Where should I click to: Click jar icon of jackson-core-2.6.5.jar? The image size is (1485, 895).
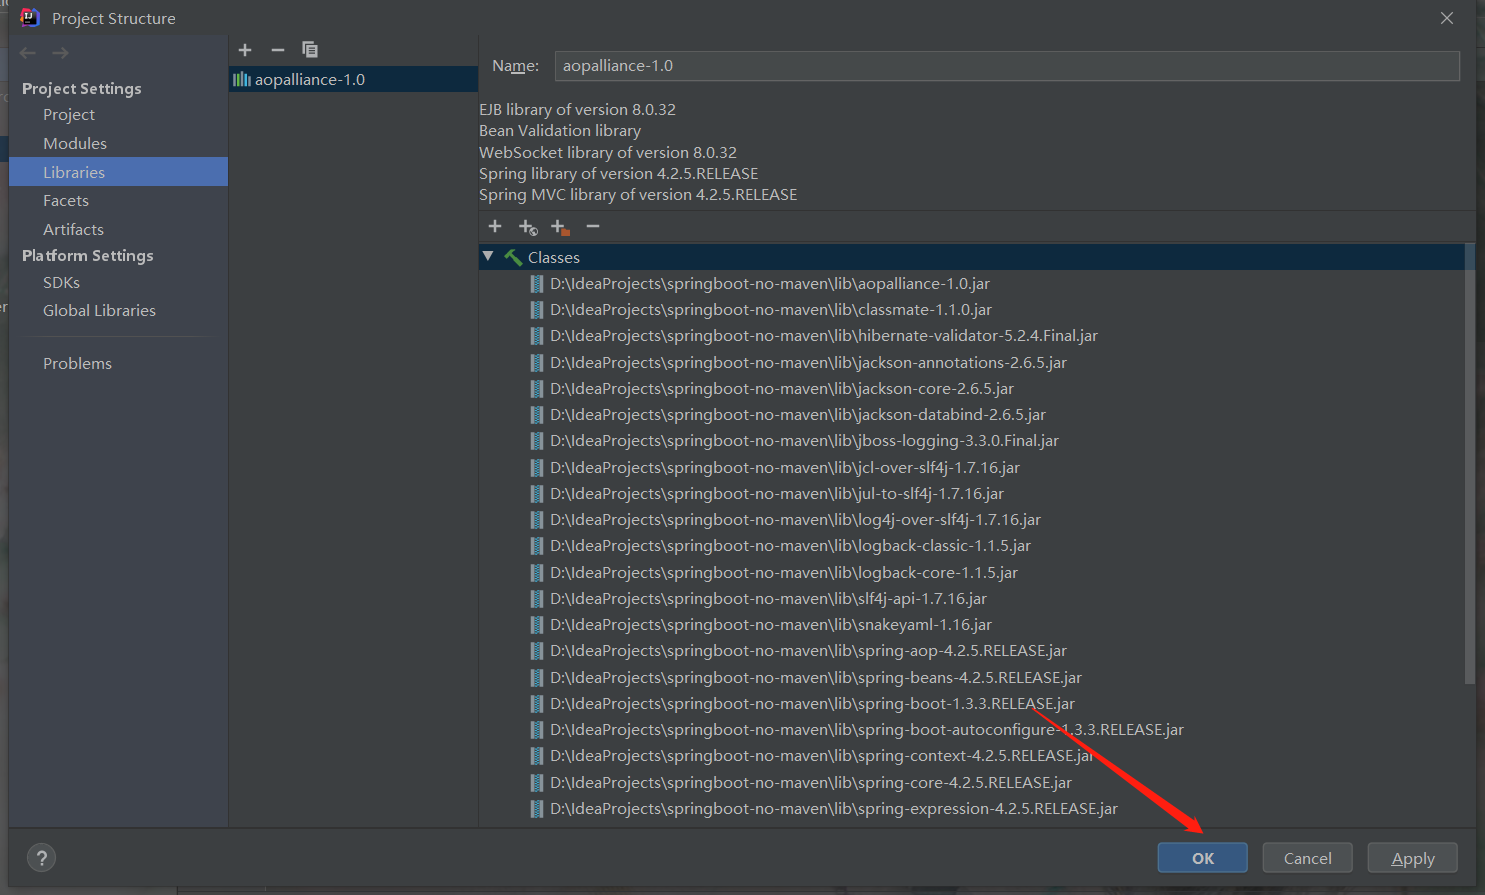click(x=537, y=389)
